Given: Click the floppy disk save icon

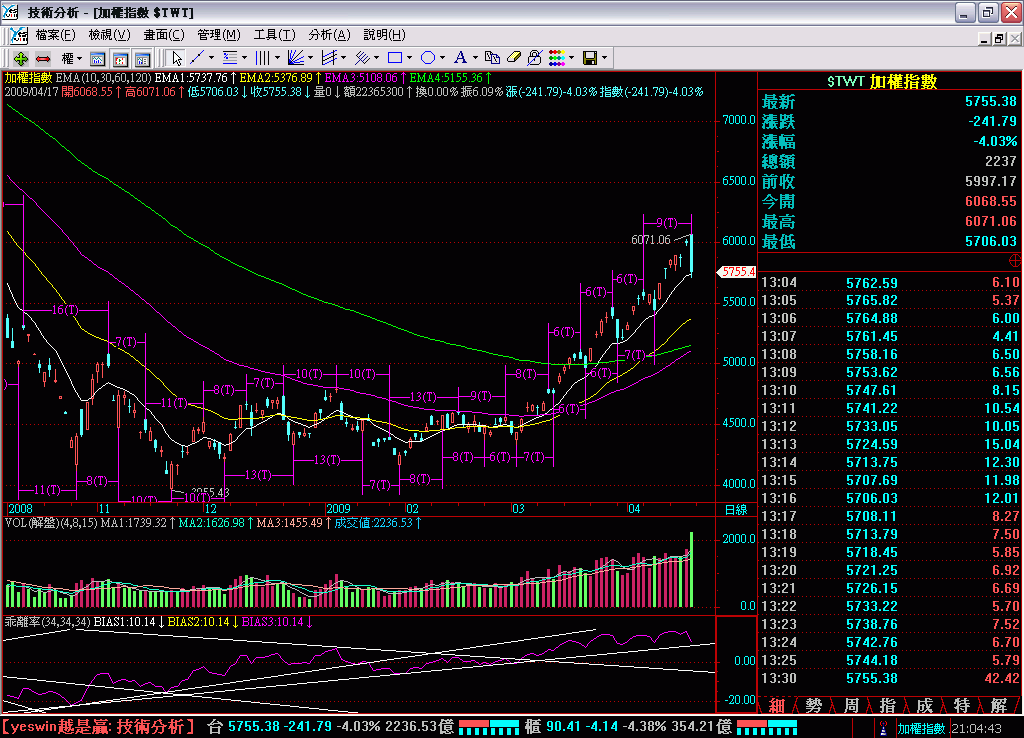Looking at the screenshot, I should click(590, 58).
